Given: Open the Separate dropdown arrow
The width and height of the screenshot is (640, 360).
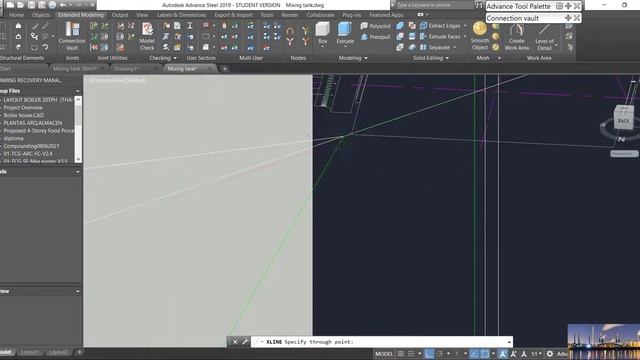Looking at the screenshot, I should 455,47.
